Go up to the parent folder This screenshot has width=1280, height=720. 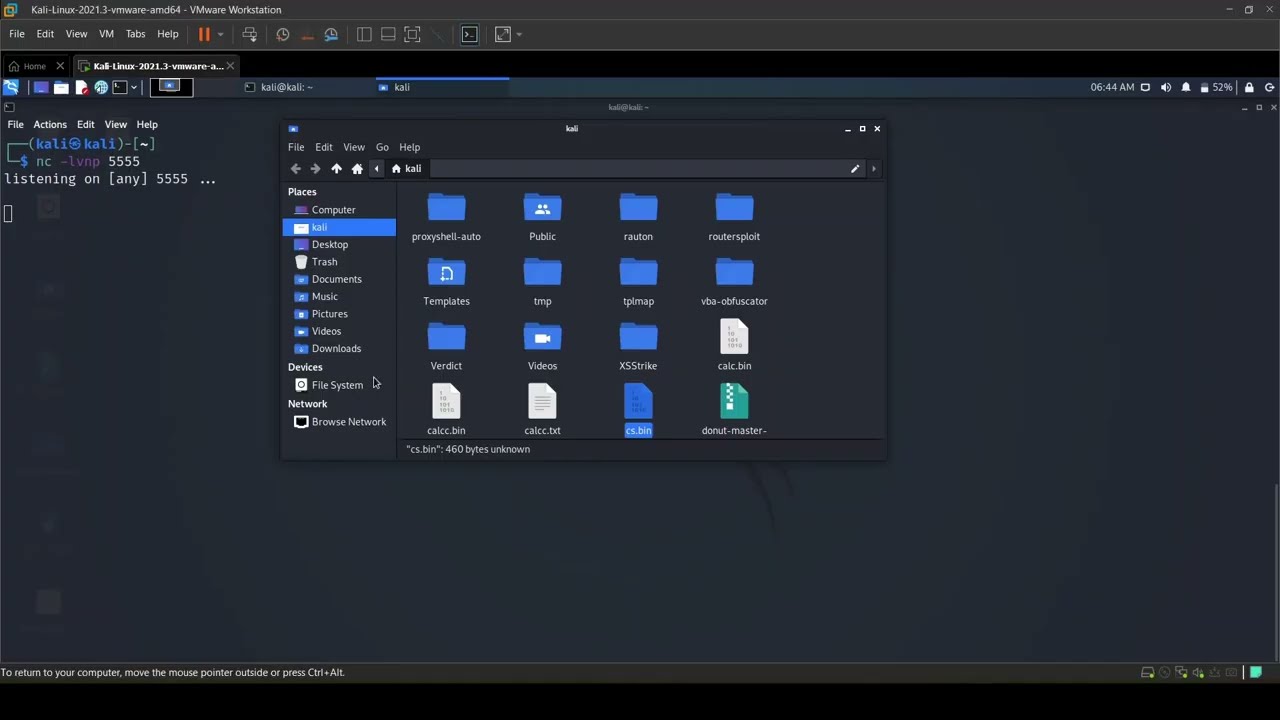(x=336, y=169)
